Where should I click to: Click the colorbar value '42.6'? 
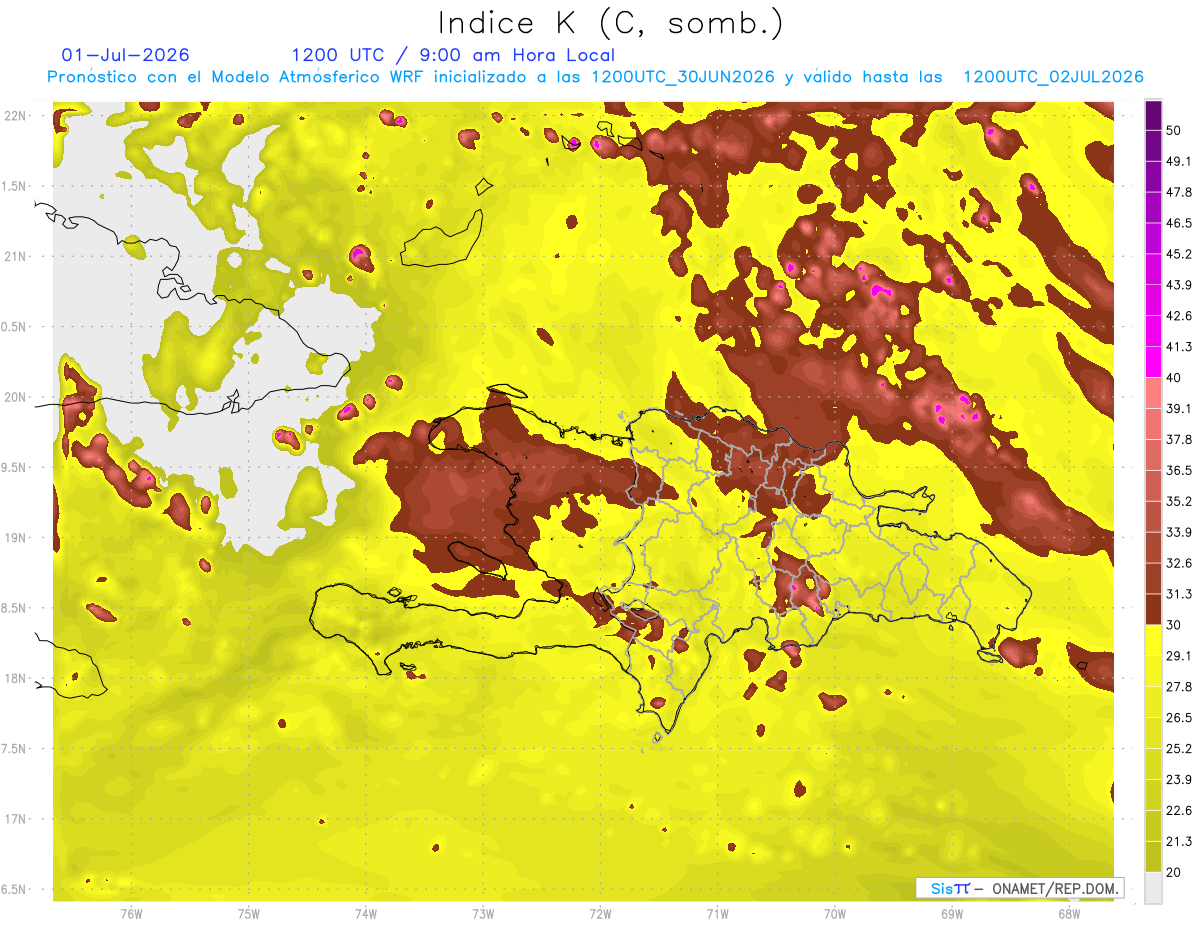coord(1179,316)
